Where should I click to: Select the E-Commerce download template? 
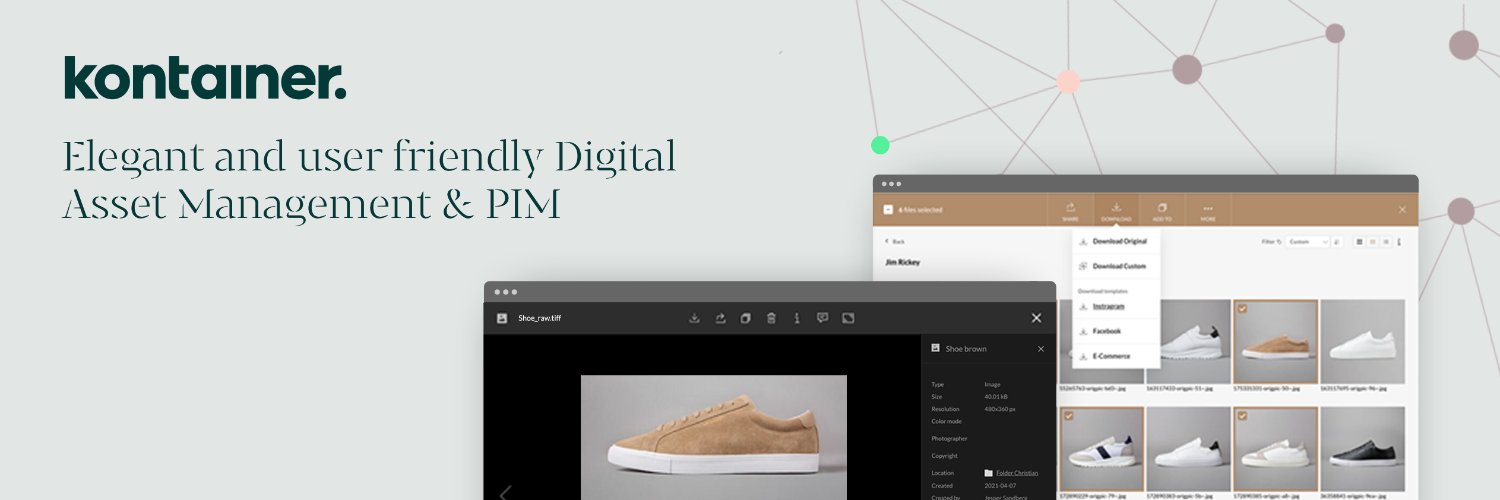tap(1116, 356)
